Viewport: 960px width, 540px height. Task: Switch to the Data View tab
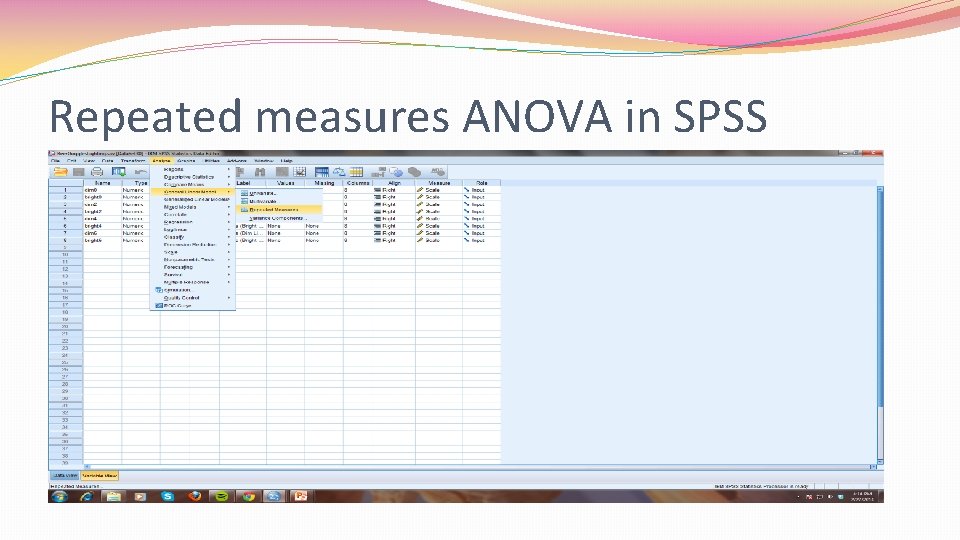pos(65,475)
